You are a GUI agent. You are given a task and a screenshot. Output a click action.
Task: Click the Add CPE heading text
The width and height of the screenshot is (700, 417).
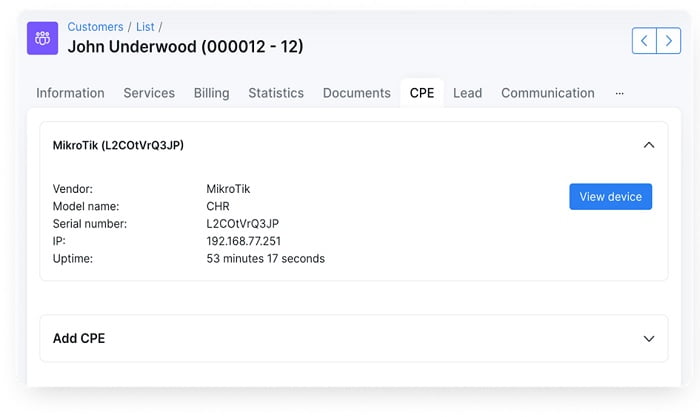point(79,339)
